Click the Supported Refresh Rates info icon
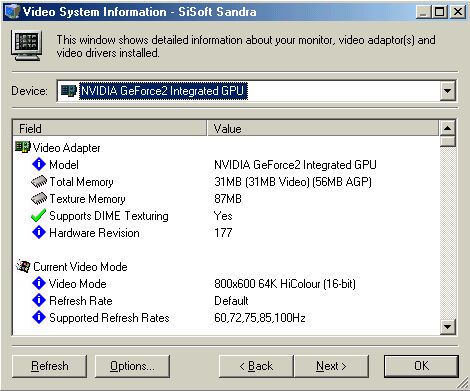 click(x=39, y=317)
